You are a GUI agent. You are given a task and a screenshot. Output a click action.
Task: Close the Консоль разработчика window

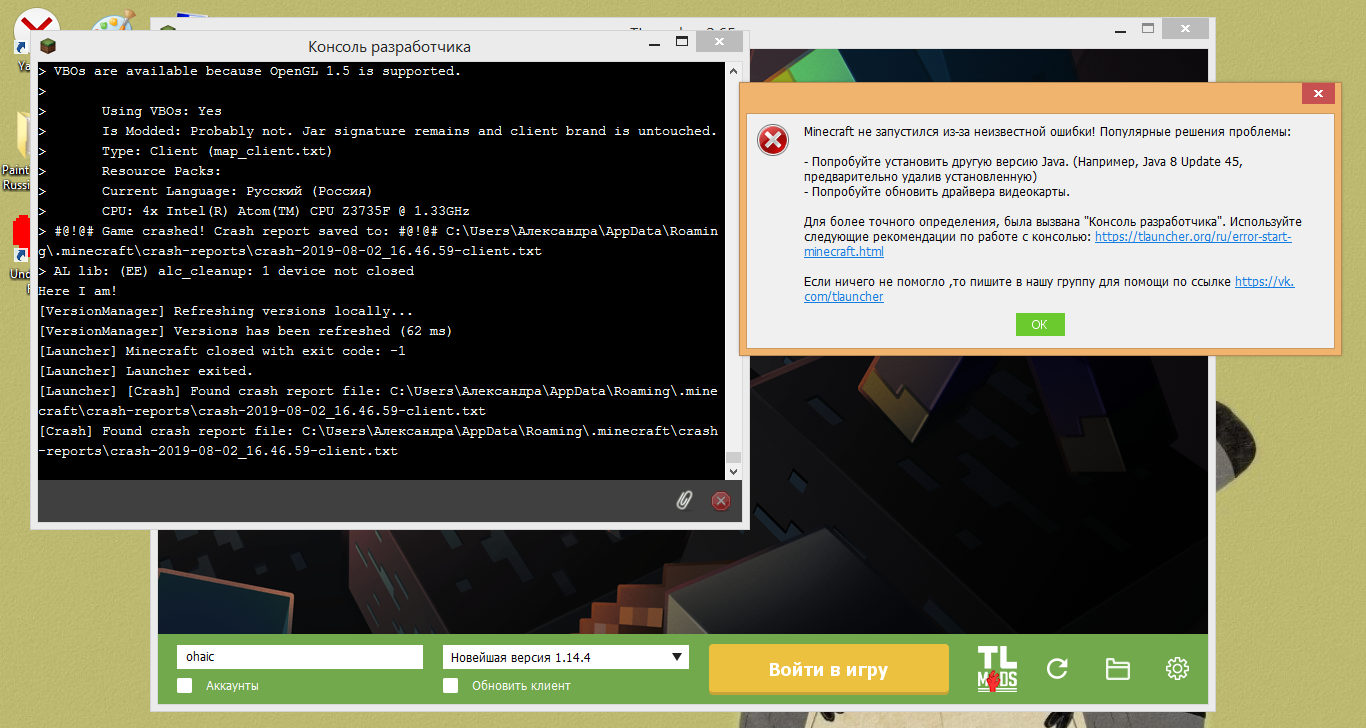[x=720, y=42]
